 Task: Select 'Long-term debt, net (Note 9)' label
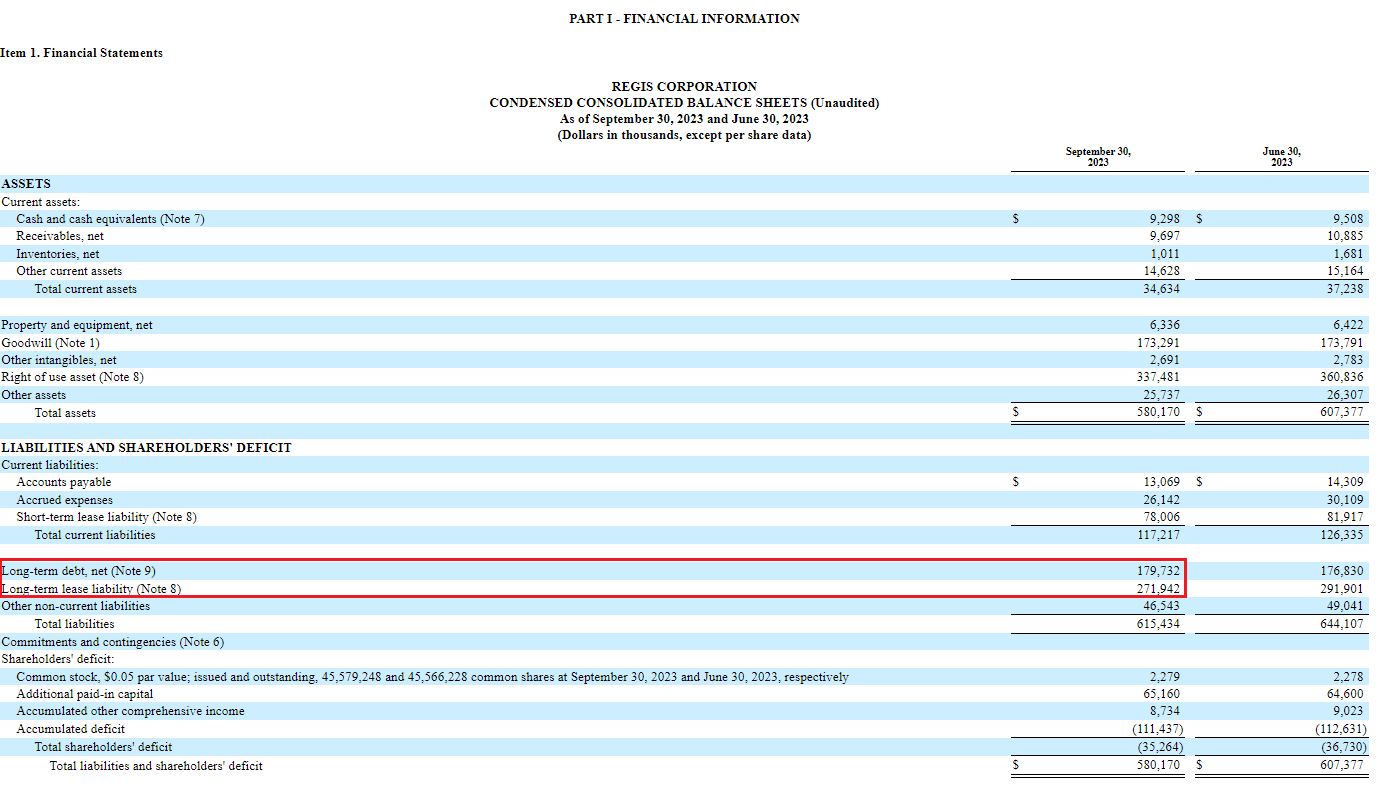78,571
